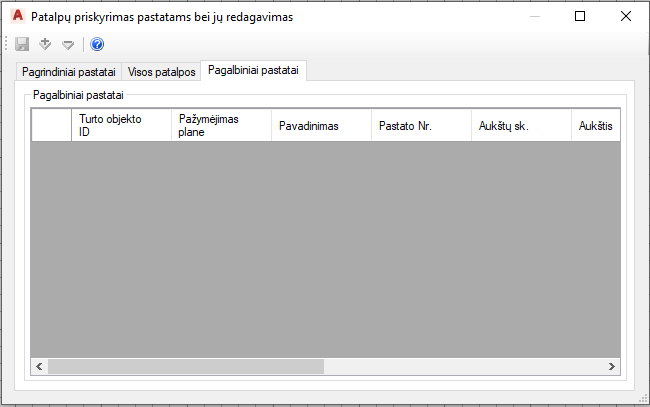The height and width of the screenshot is (407, 650).
Task: Open help via blue question mark icon
Action: click(x=97, y=44)
